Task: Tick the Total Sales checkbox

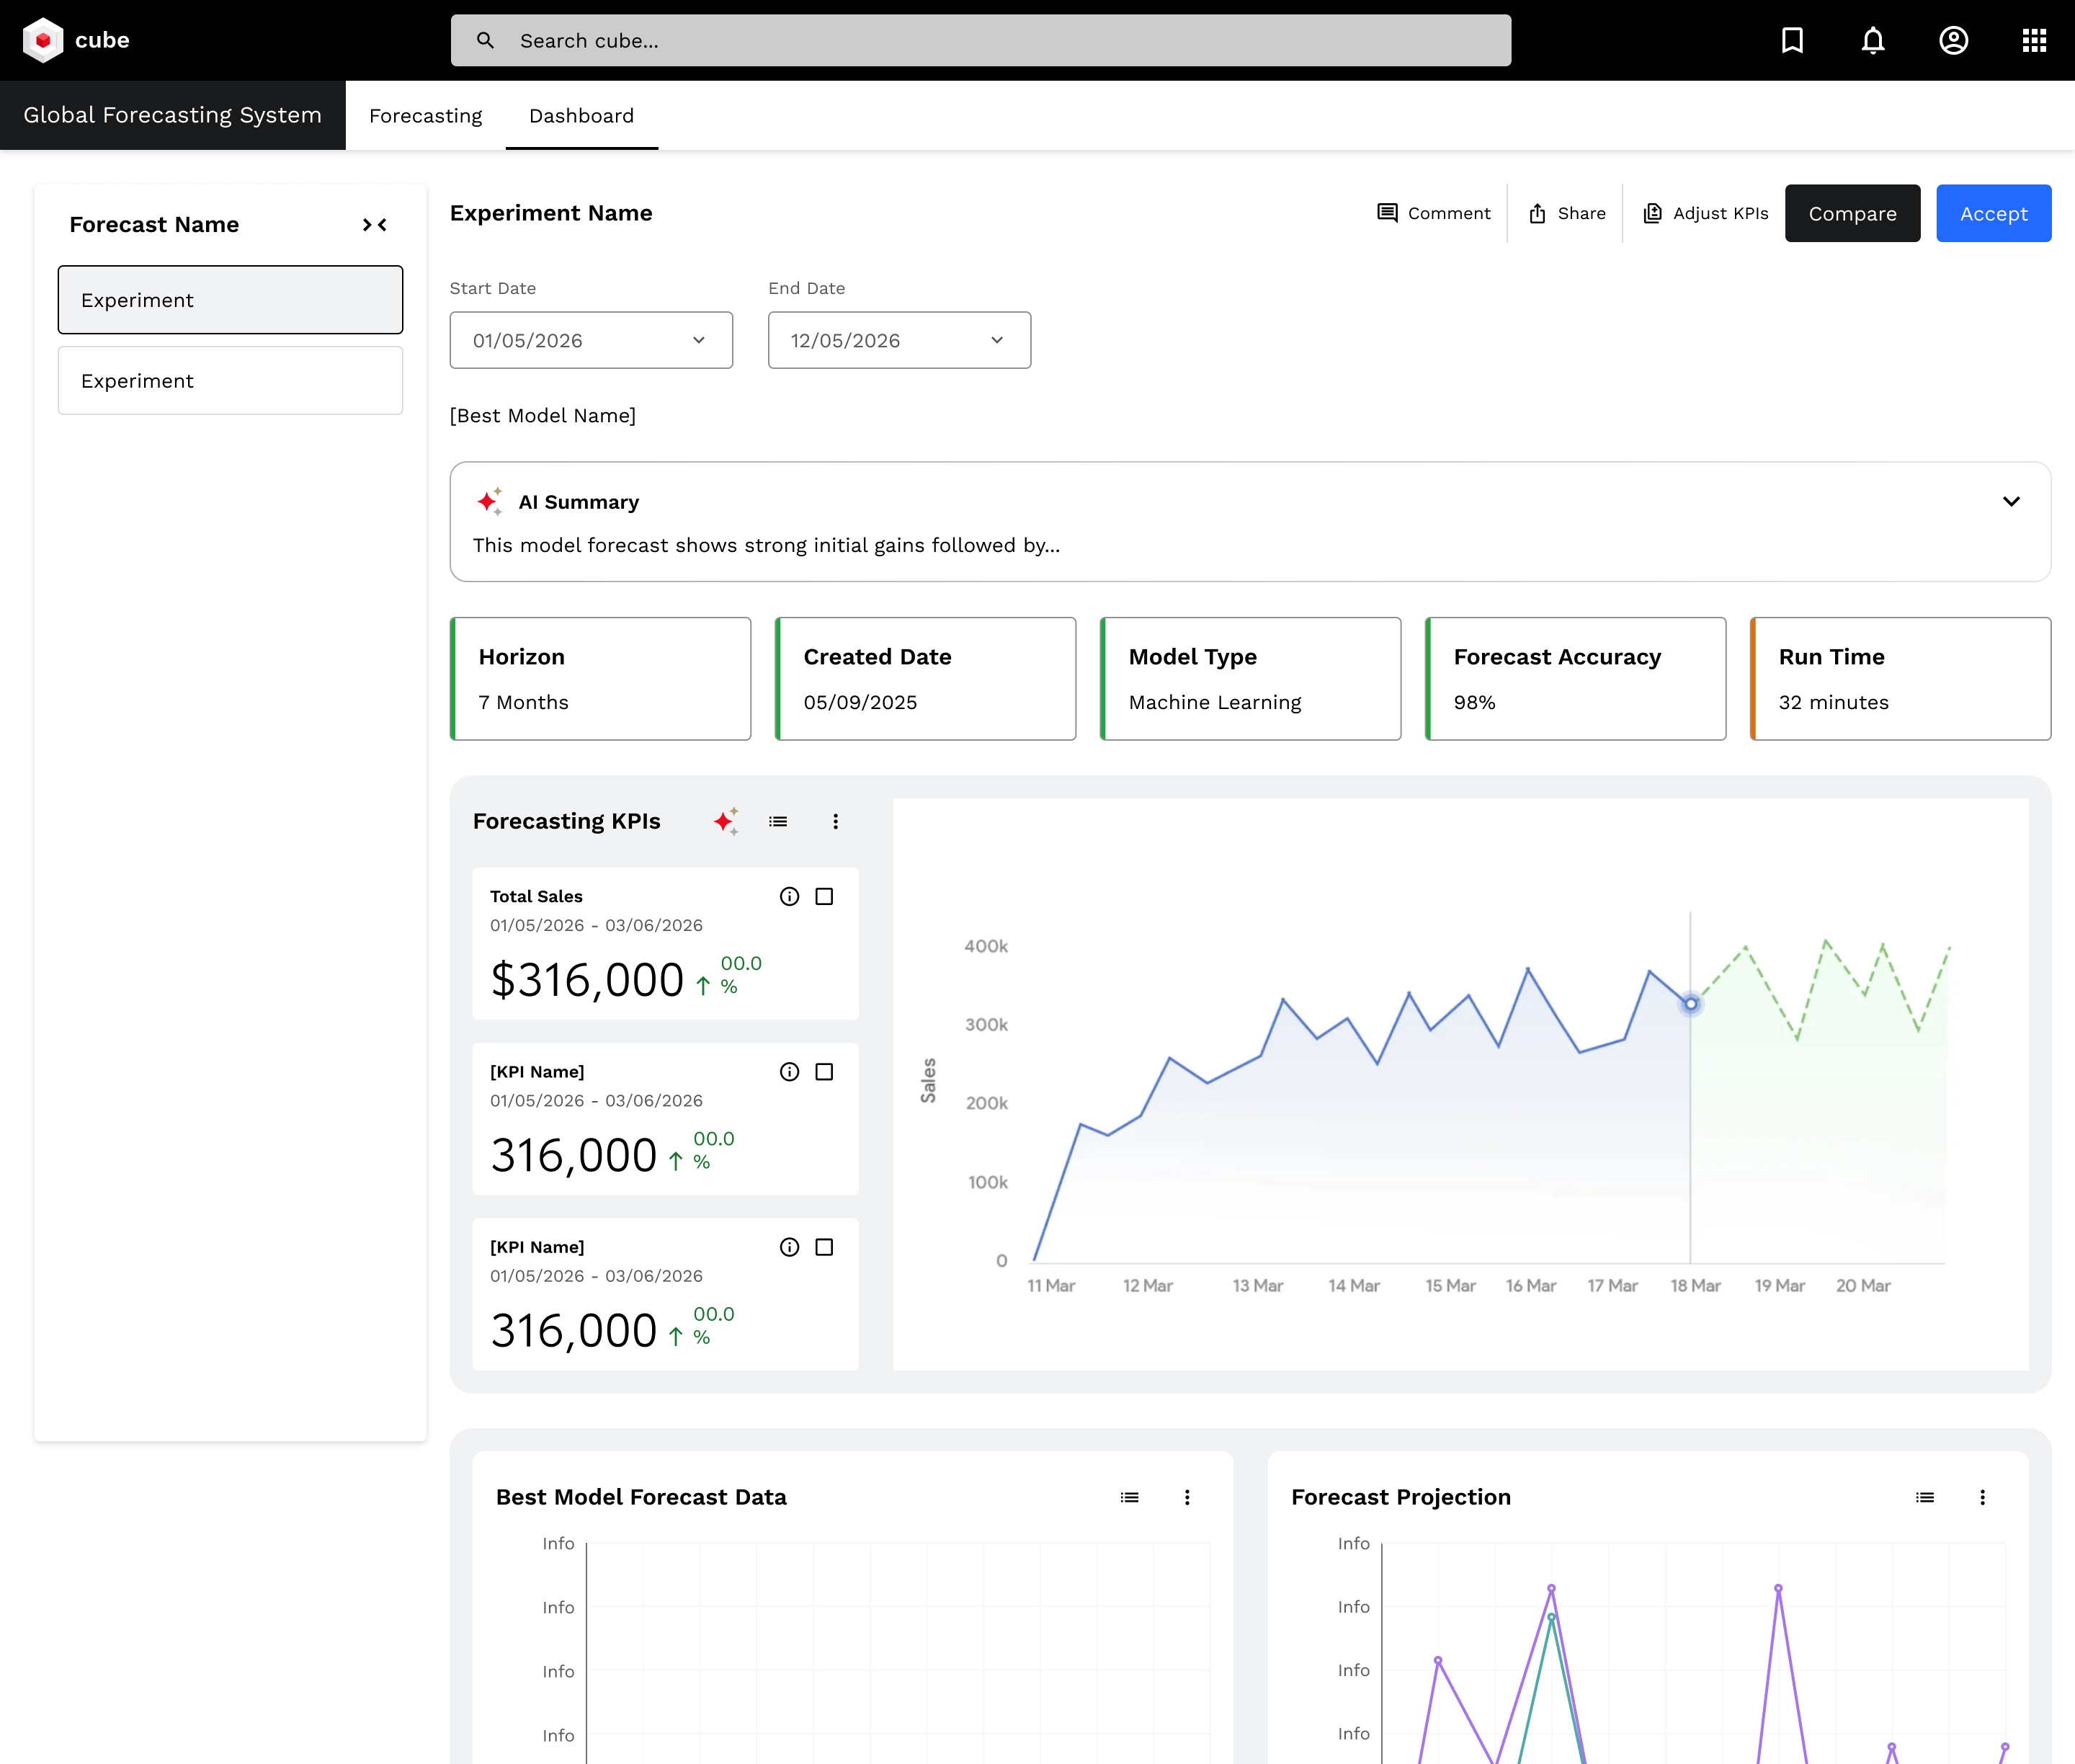Action: click(824, 896)
